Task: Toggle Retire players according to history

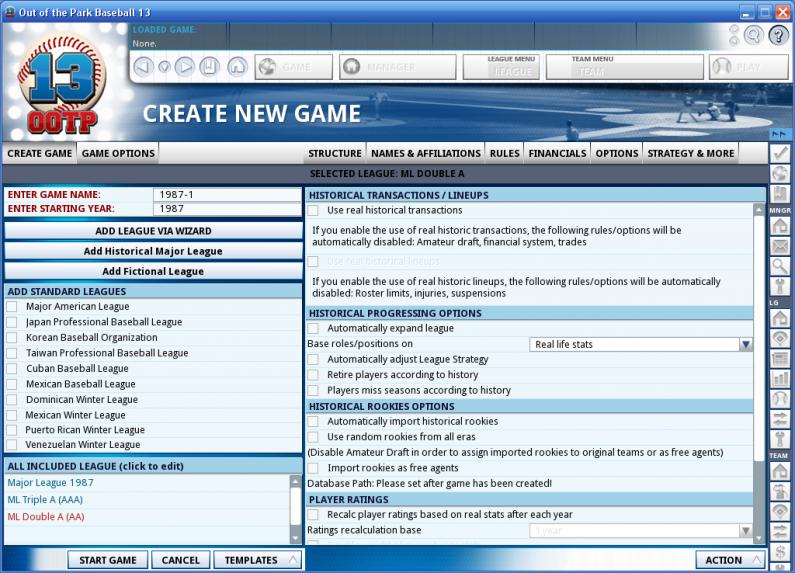Action: (x=314, y=375)
